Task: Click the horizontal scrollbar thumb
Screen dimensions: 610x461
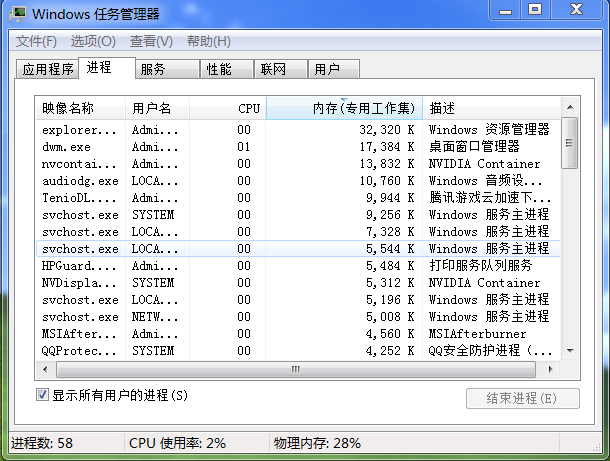Action: coord(296,369)
